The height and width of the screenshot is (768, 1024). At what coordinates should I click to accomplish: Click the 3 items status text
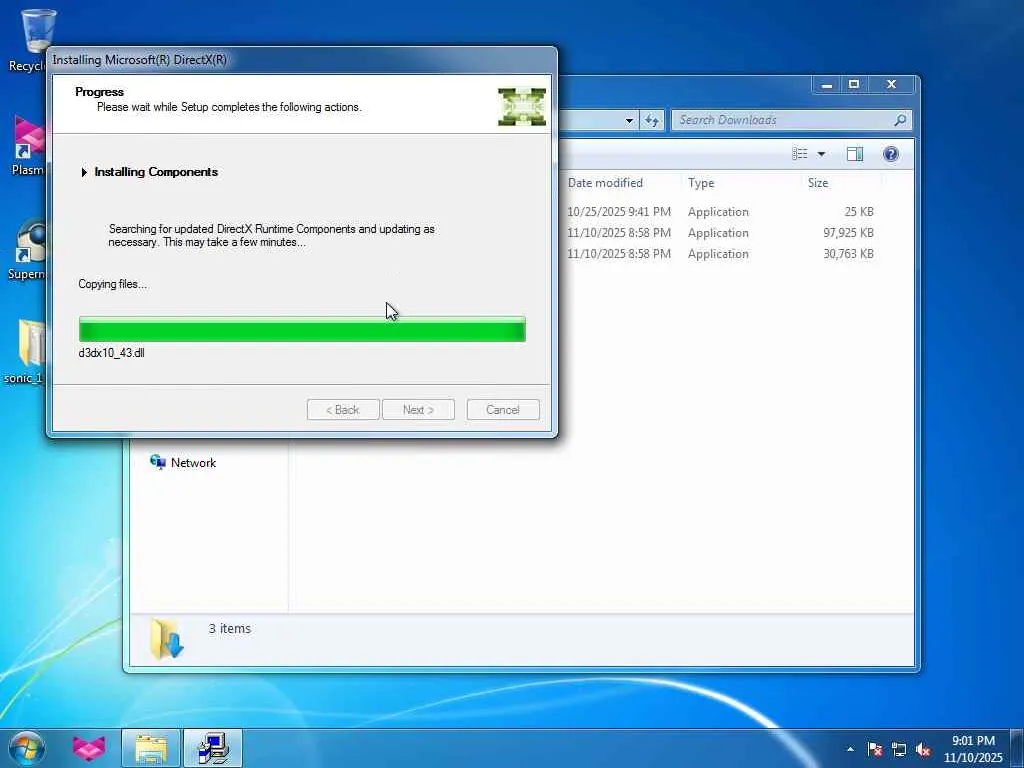[230, 628]
